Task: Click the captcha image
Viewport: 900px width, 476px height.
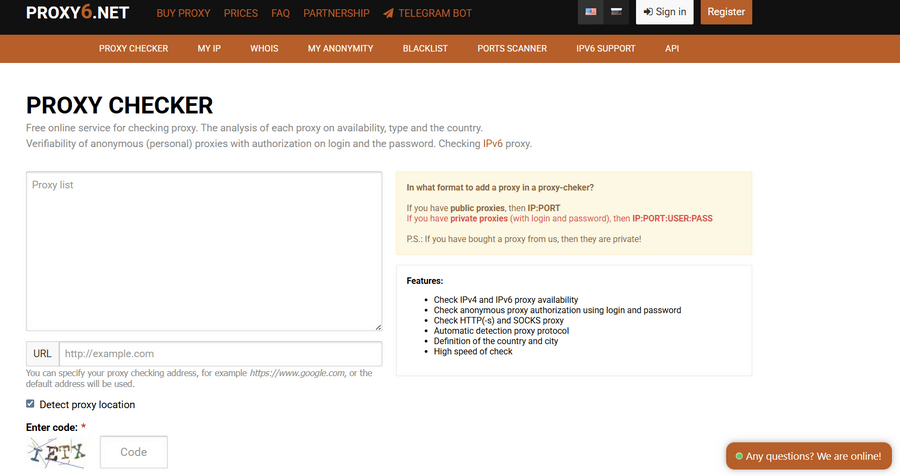Action: tap(56, 453)
